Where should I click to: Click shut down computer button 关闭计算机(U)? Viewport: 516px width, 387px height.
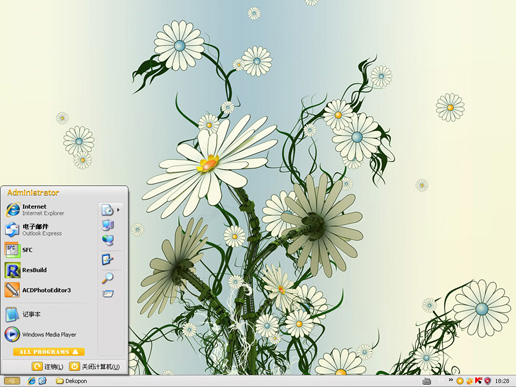coord(95,367)
